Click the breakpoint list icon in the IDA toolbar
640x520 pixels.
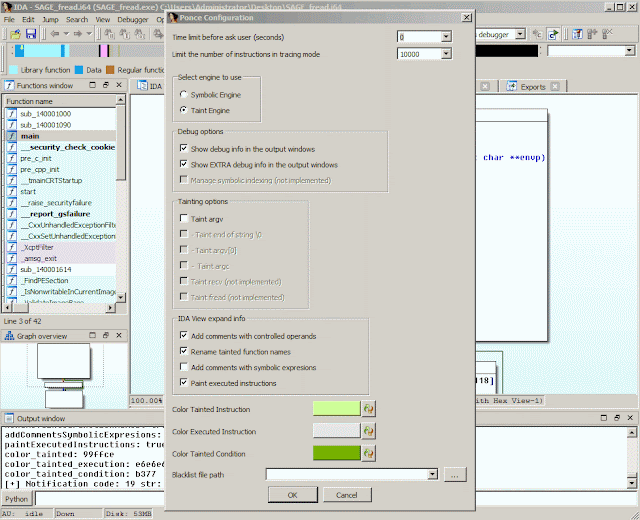[x=577, y=34]
